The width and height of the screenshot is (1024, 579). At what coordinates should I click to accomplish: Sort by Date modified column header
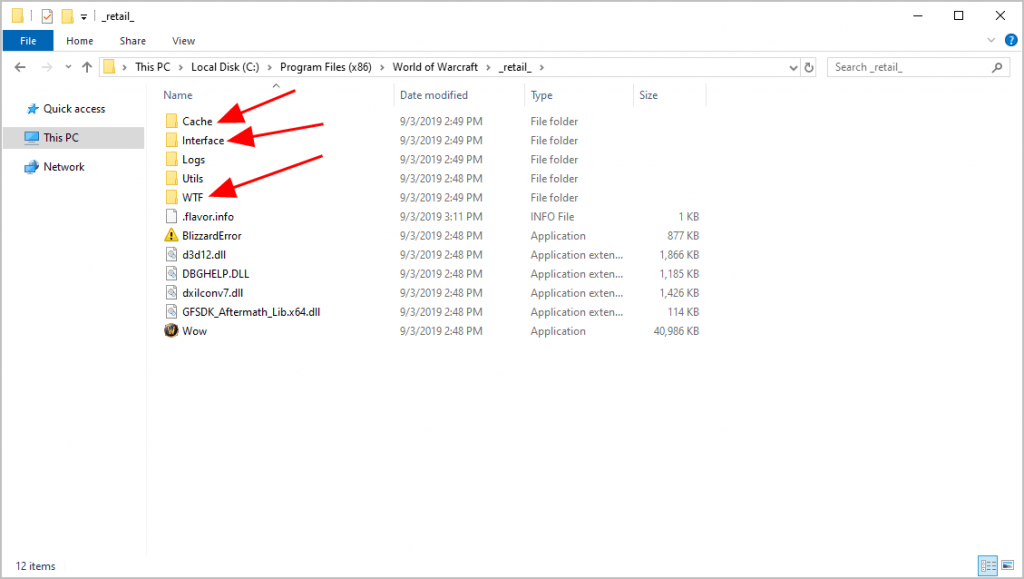(434, 95)
